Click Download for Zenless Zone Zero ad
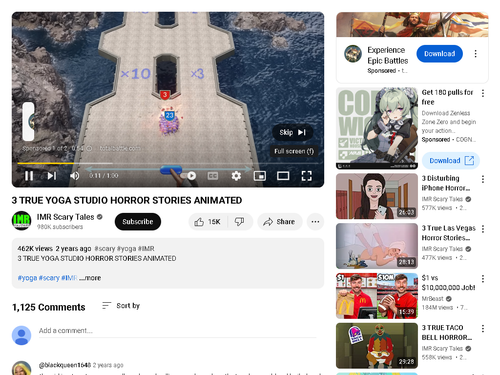The width and height of the screenshot is (500, 375). [x=451, y=161]
